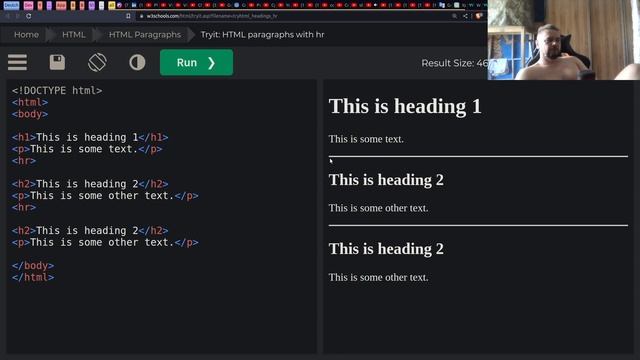Viewport: 640px width, 360px height.
Task: Click the share icon in address bar
Action: (x=465, y=16)
